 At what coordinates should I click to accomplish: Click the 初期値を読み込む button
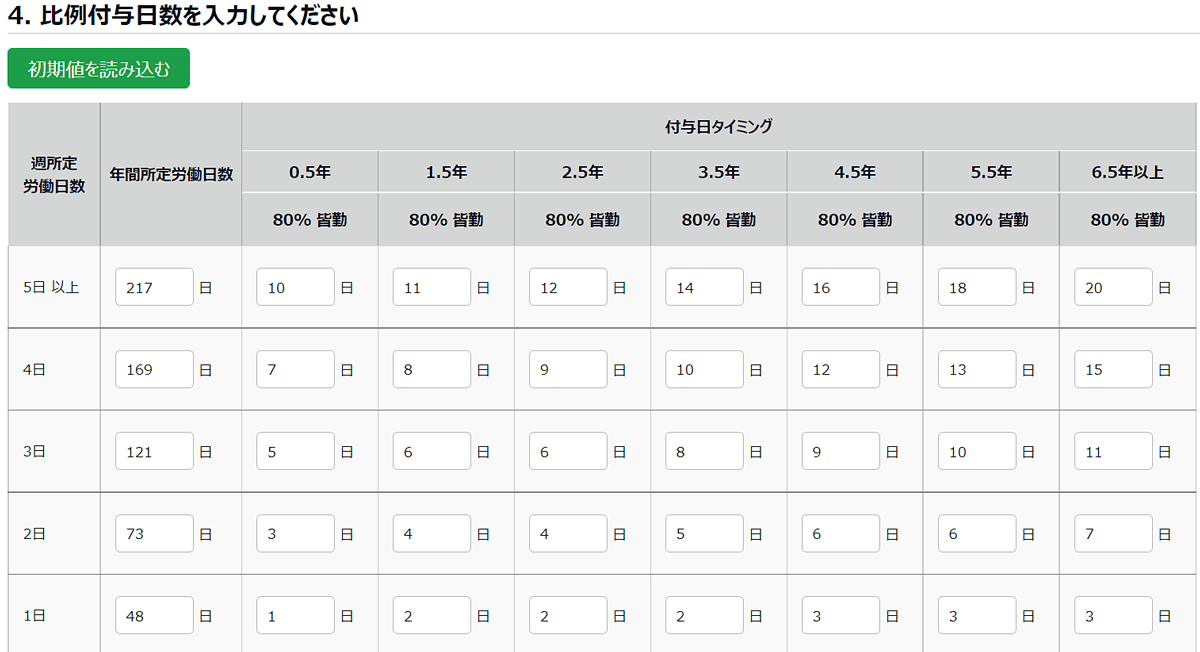click(98, 69)
